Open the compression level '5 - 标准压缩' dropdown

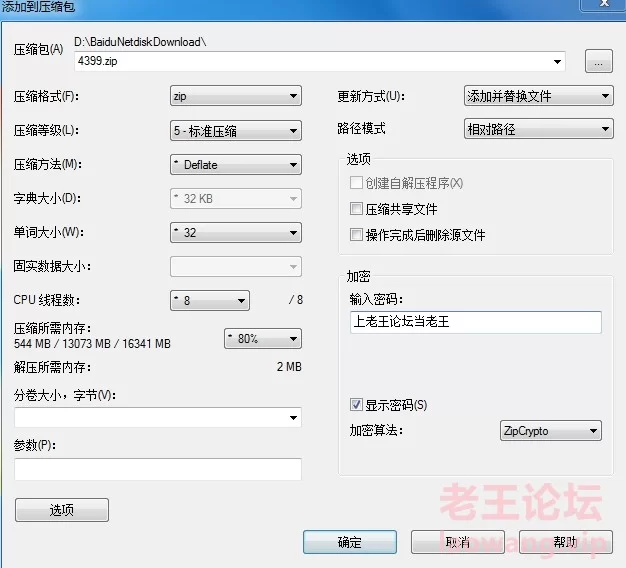[x=236, y=131]
